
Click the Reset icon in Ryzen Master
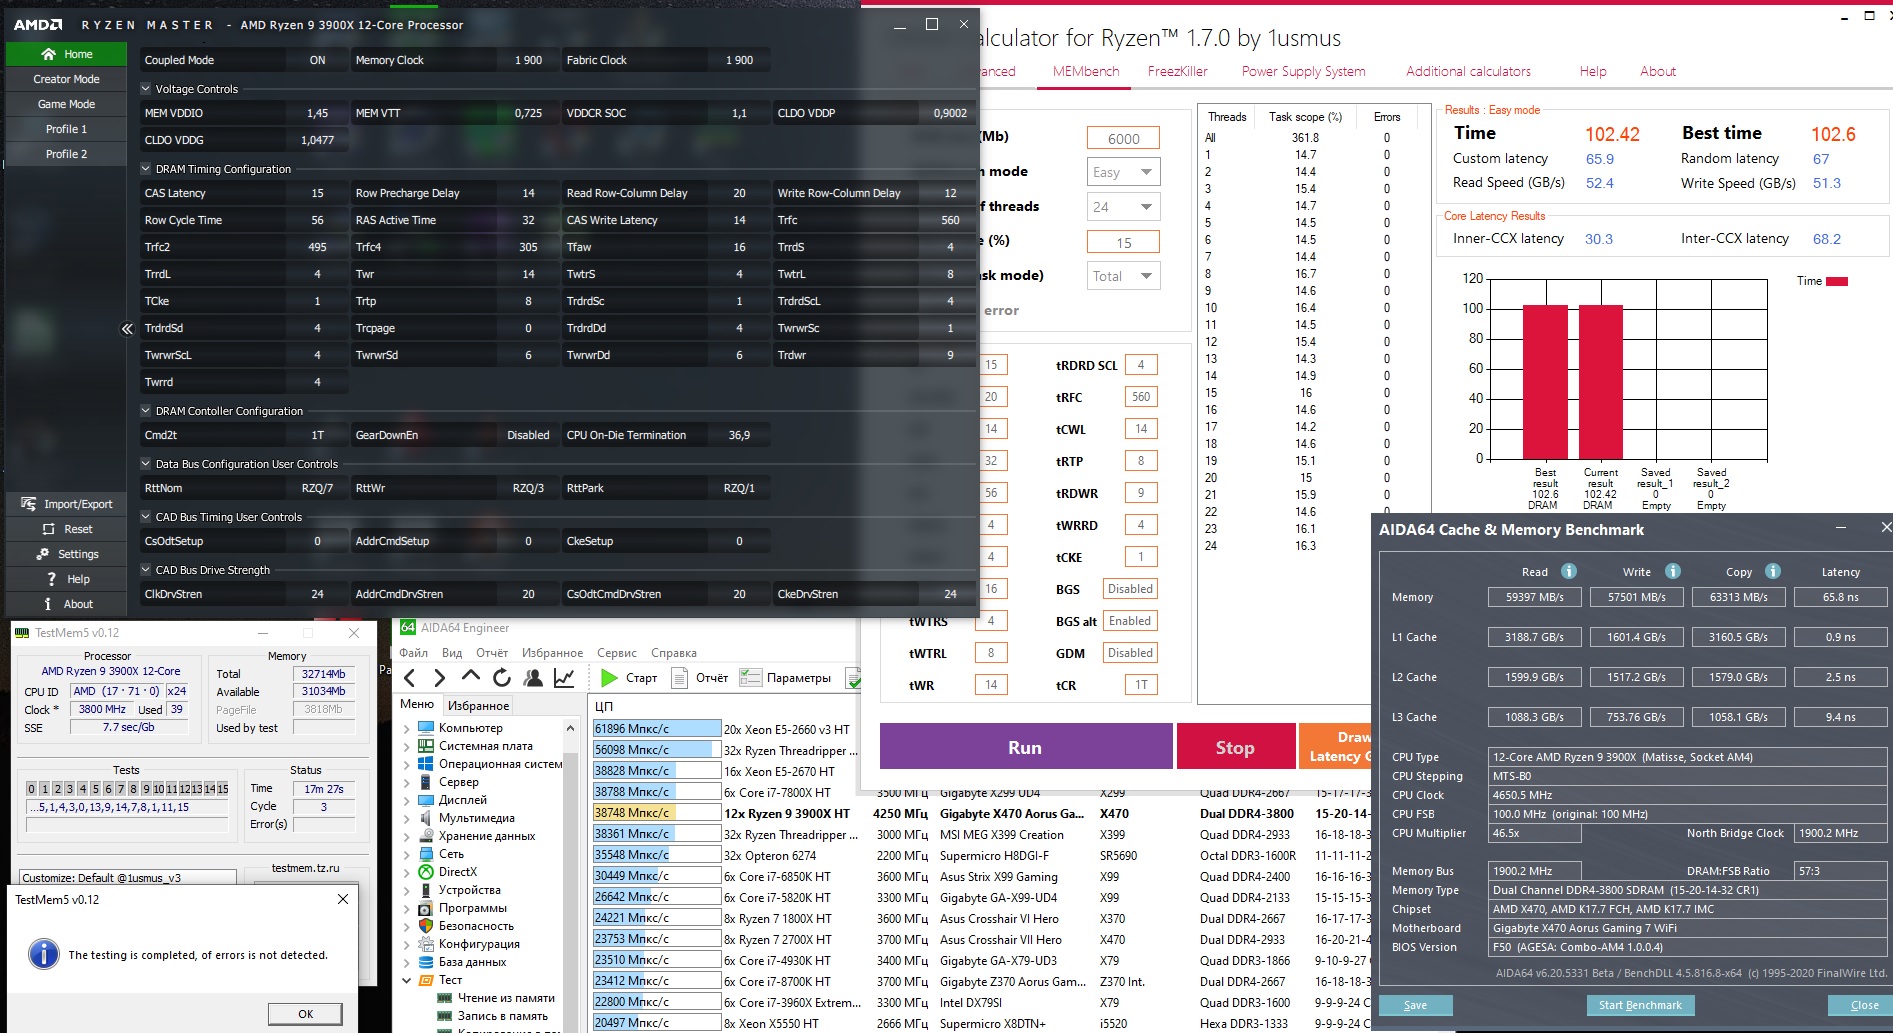coord(49,529)
